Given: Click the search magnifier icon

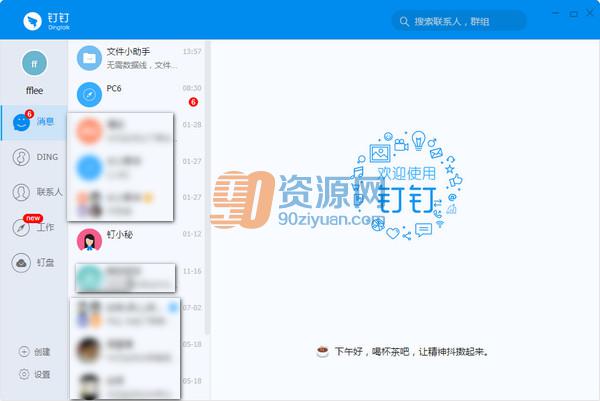Looking at the screenshot, I should pos(404,21).
